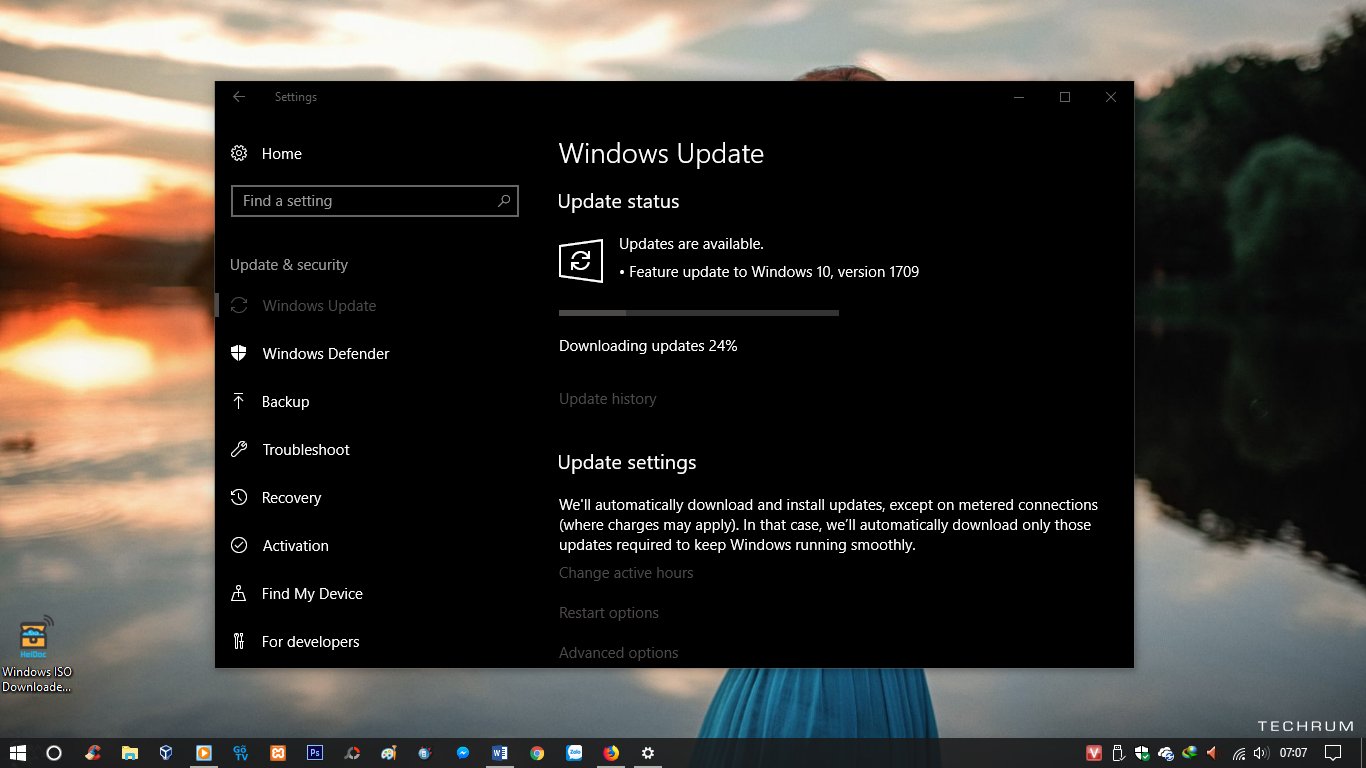Click the Settings gear taskbar icon
1366x768 pixels.
[x=648, y=753]
